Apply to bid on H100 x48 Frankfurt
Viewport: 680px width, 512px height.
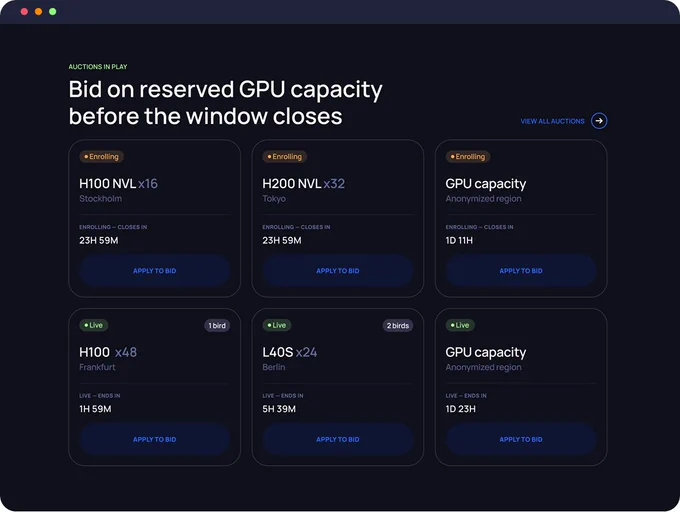154,439
